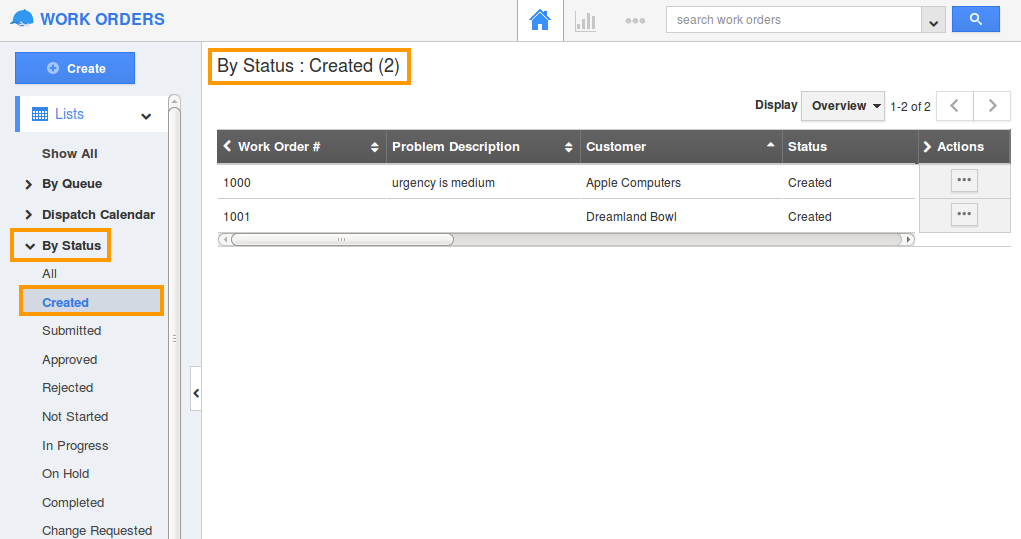The image size is (1021, 539).
Task: Select the In Progress status filter
Action: (75, 446)
